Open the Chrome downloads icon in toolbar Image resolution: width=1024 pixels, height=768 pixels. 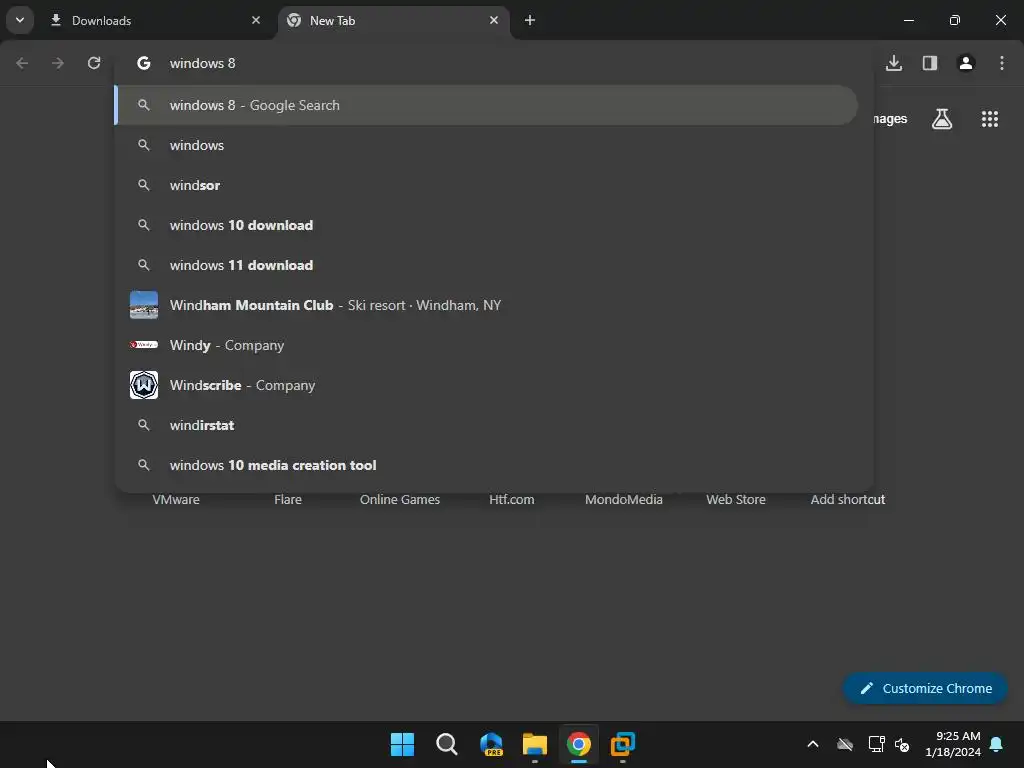894,63
